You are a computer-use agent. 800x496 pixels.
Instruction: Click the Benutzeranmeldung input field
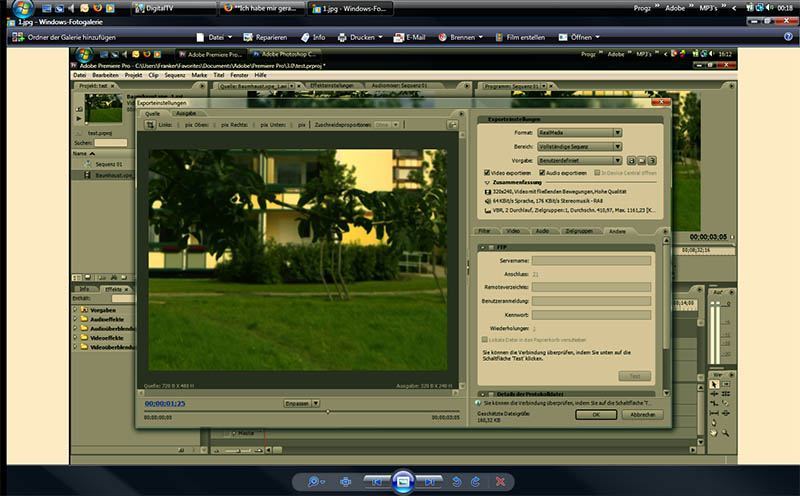coord(591,301)
